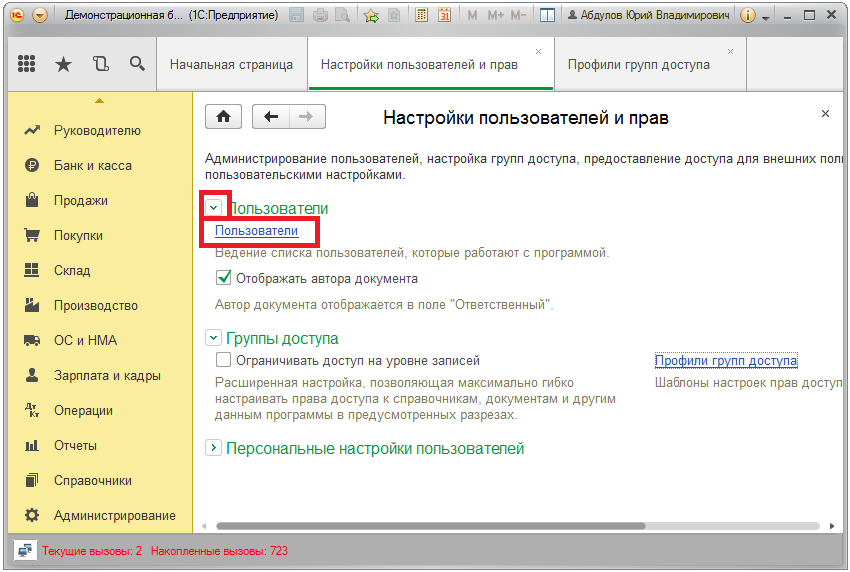Collapse the 'Группы доступа' section
This screenshot has height=572, width=850.
(x=213, y=338)
